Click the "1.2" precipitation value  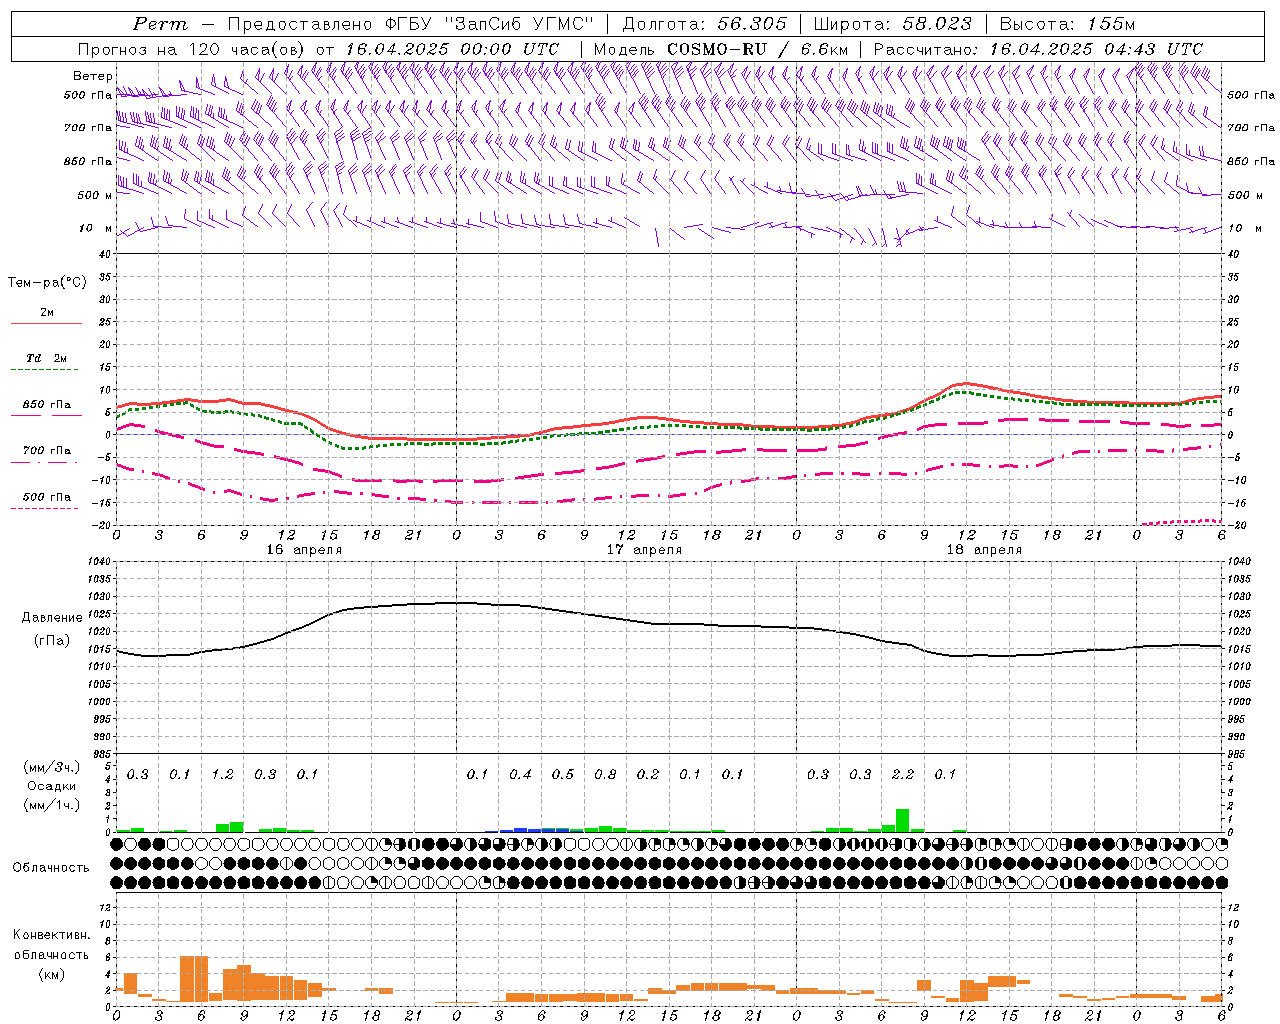[222, 775]
